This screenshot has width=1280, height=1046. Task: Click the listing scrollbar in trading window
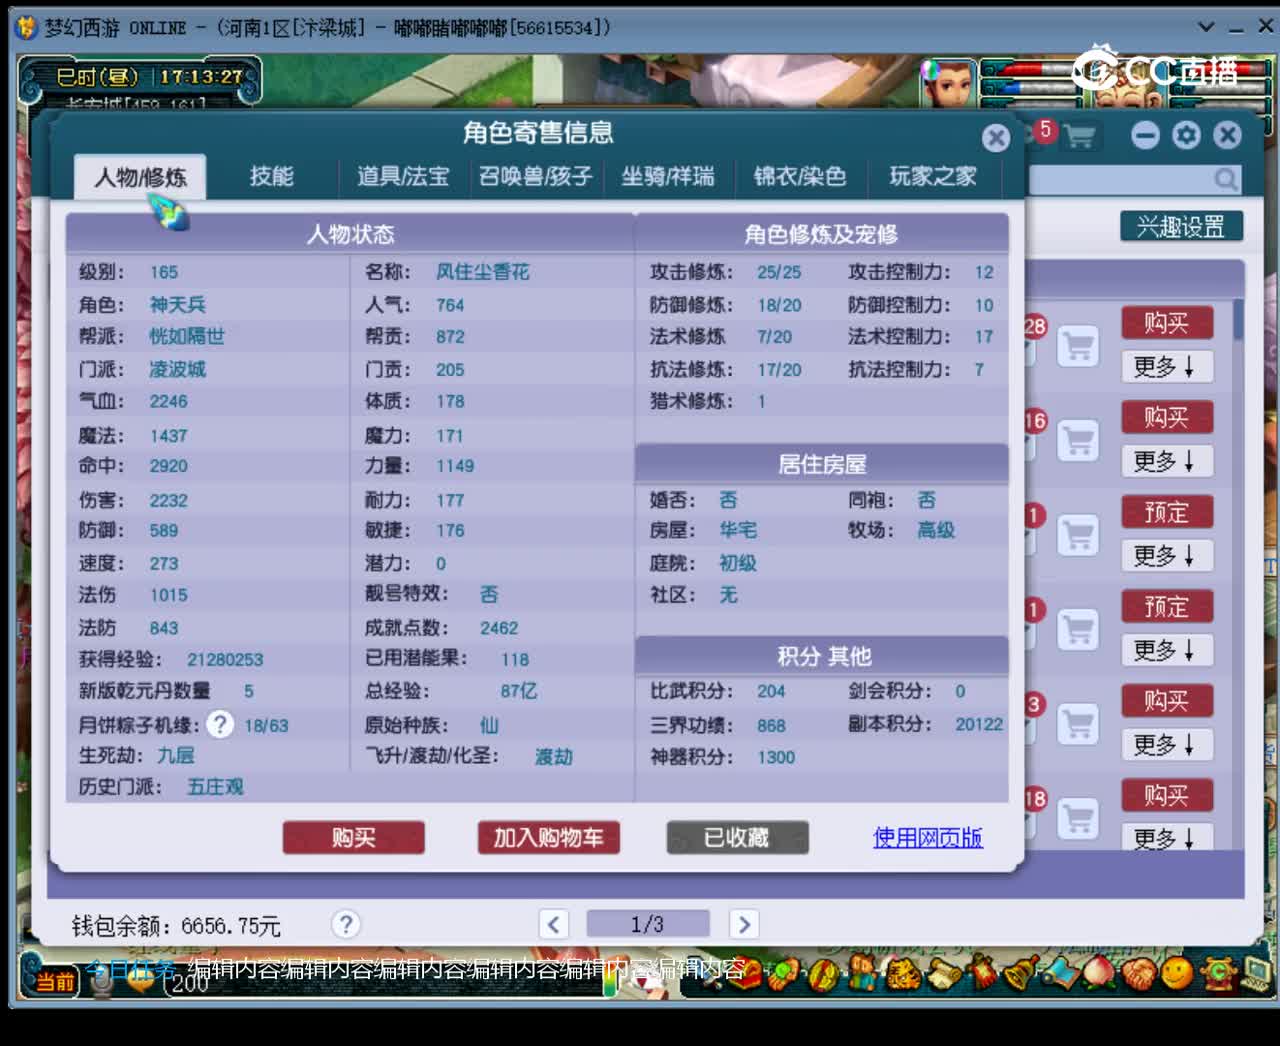click(x=1238, y=320)
